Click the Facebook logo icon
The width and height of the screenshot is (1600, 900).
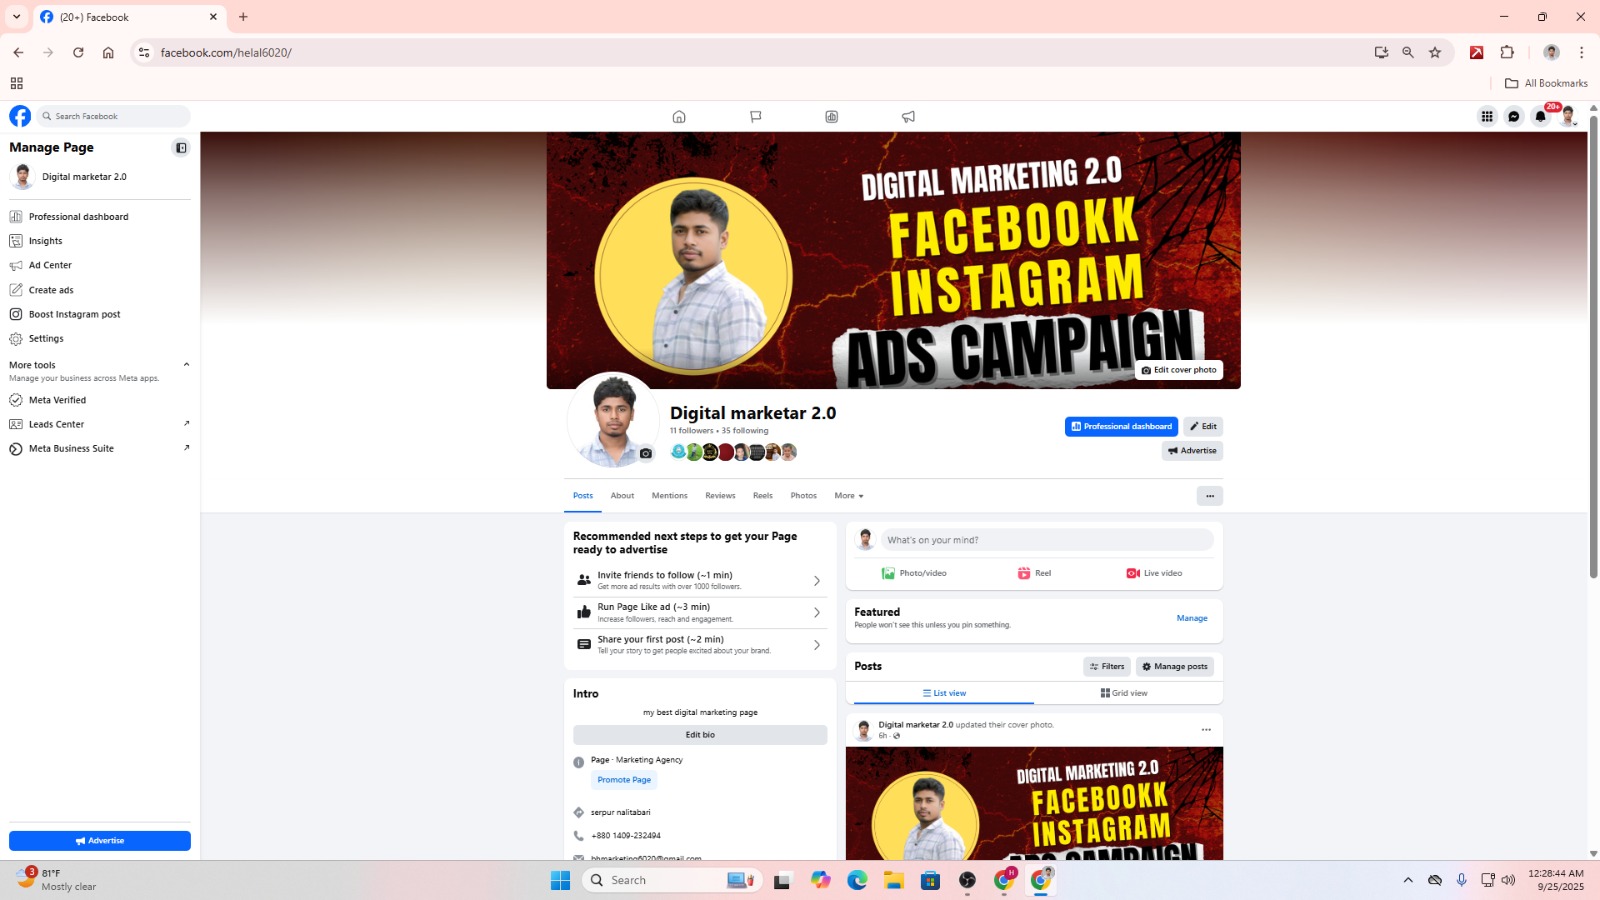coord(20,116)
